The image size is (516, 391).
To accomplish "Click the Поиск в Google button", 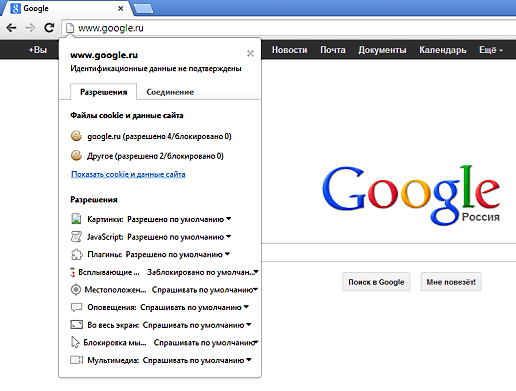I will pyautogui.click(x=376, y=282).
